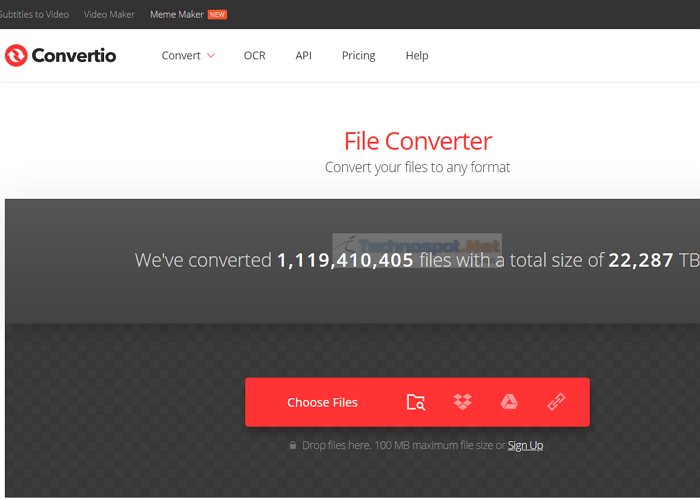This screenshot has width=700, height=500.
Task: Open the API menu item
Action: click(x=304, y=55)
